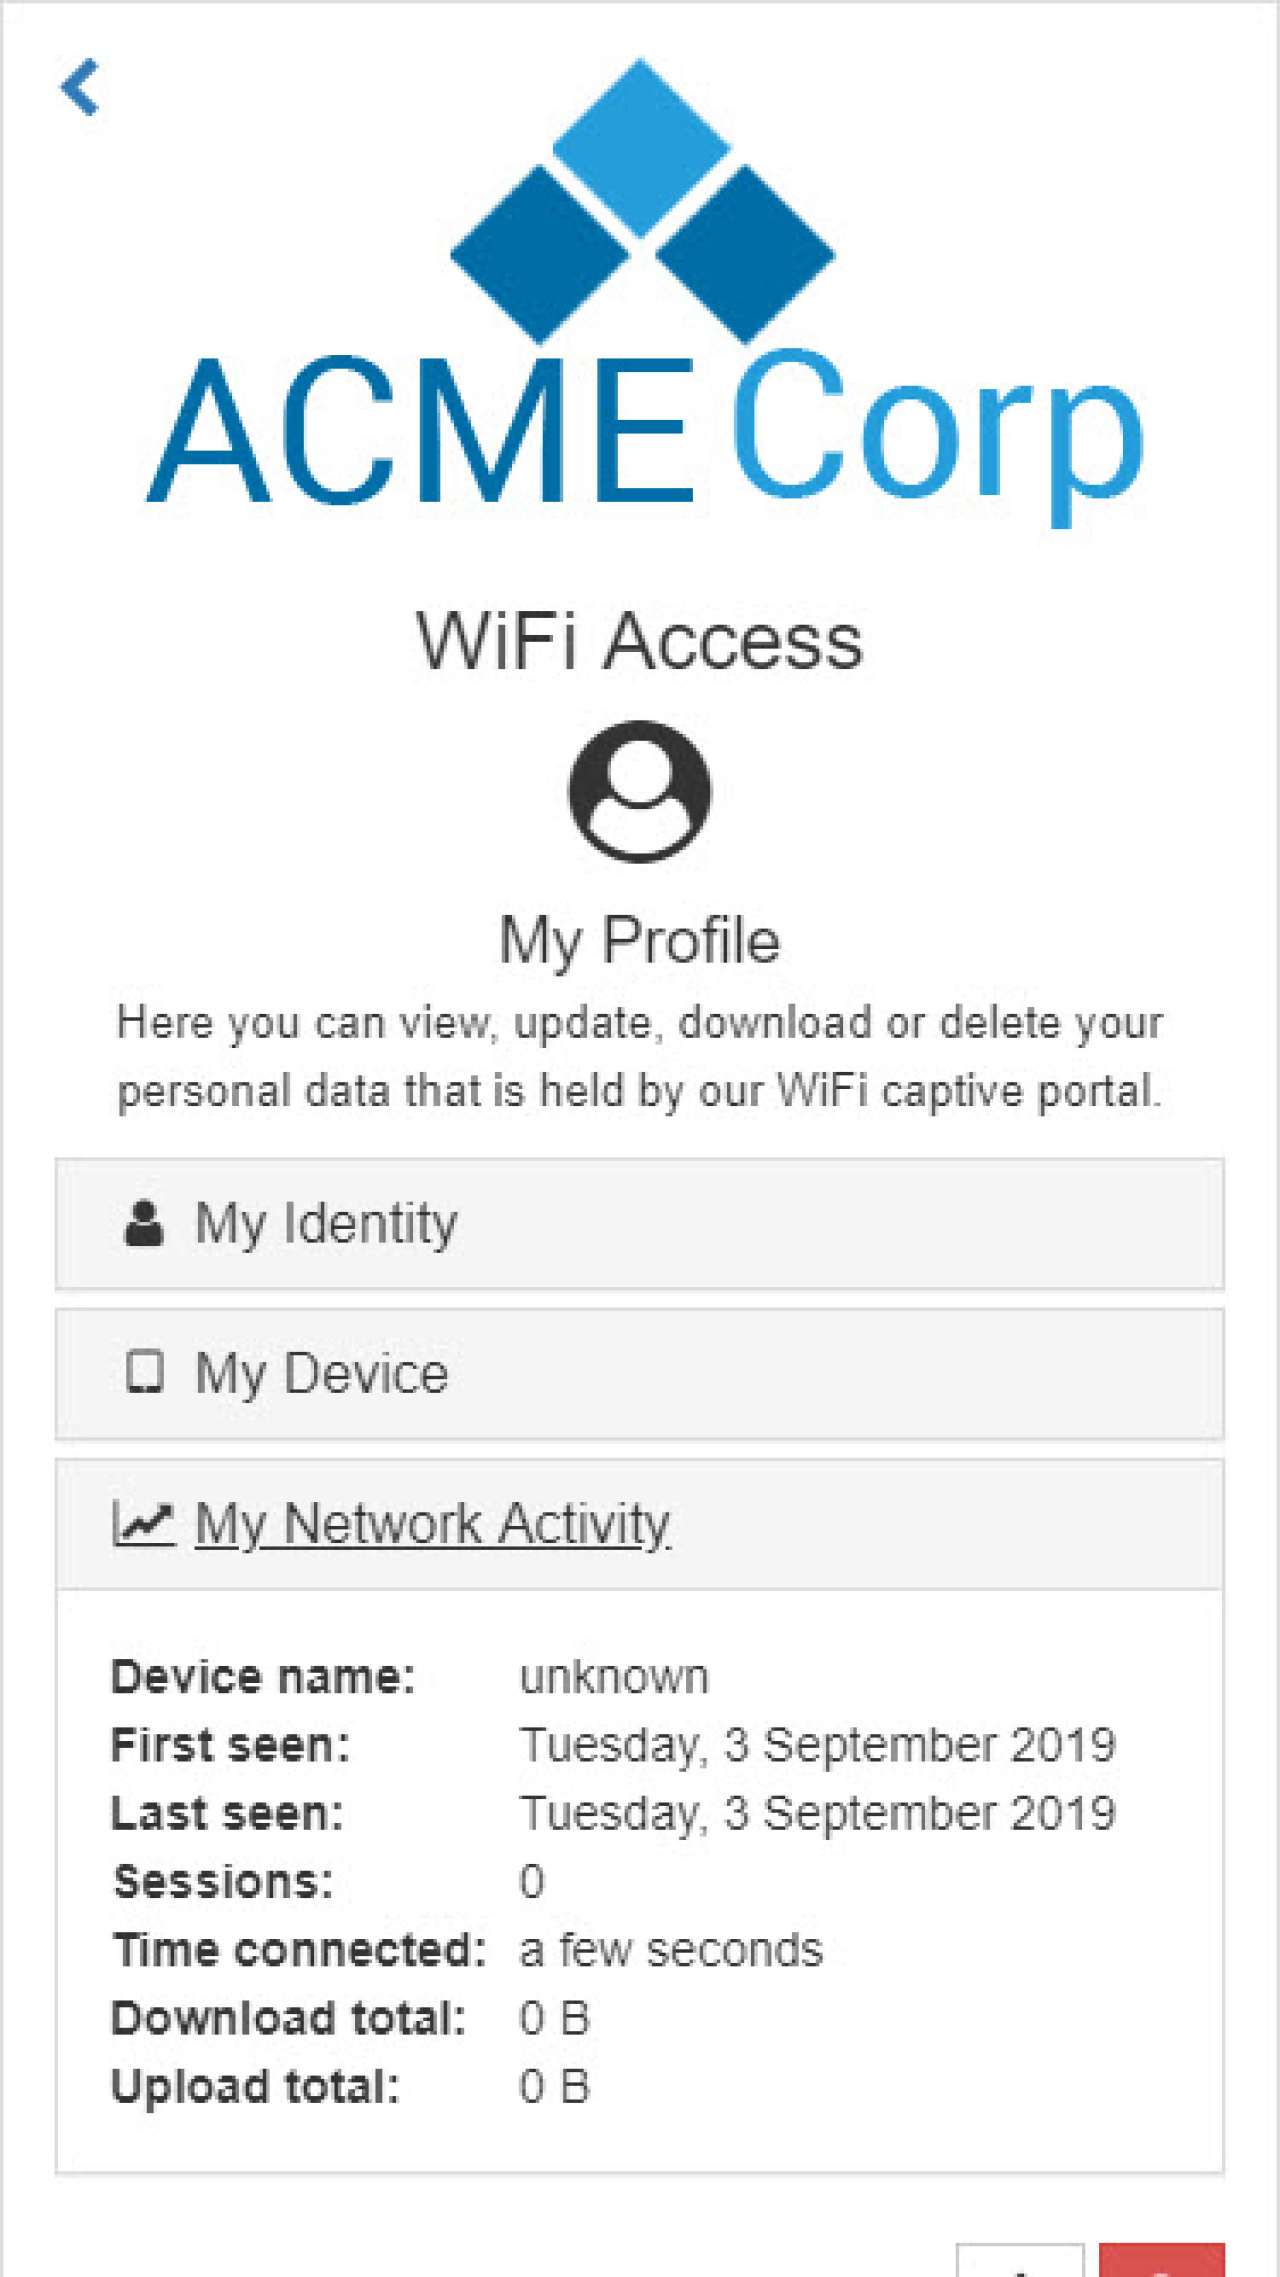Click the My Profile avatar icon
This screenshot has height=2277, width=1280.
pyautogui.click(x=639, y=793)
